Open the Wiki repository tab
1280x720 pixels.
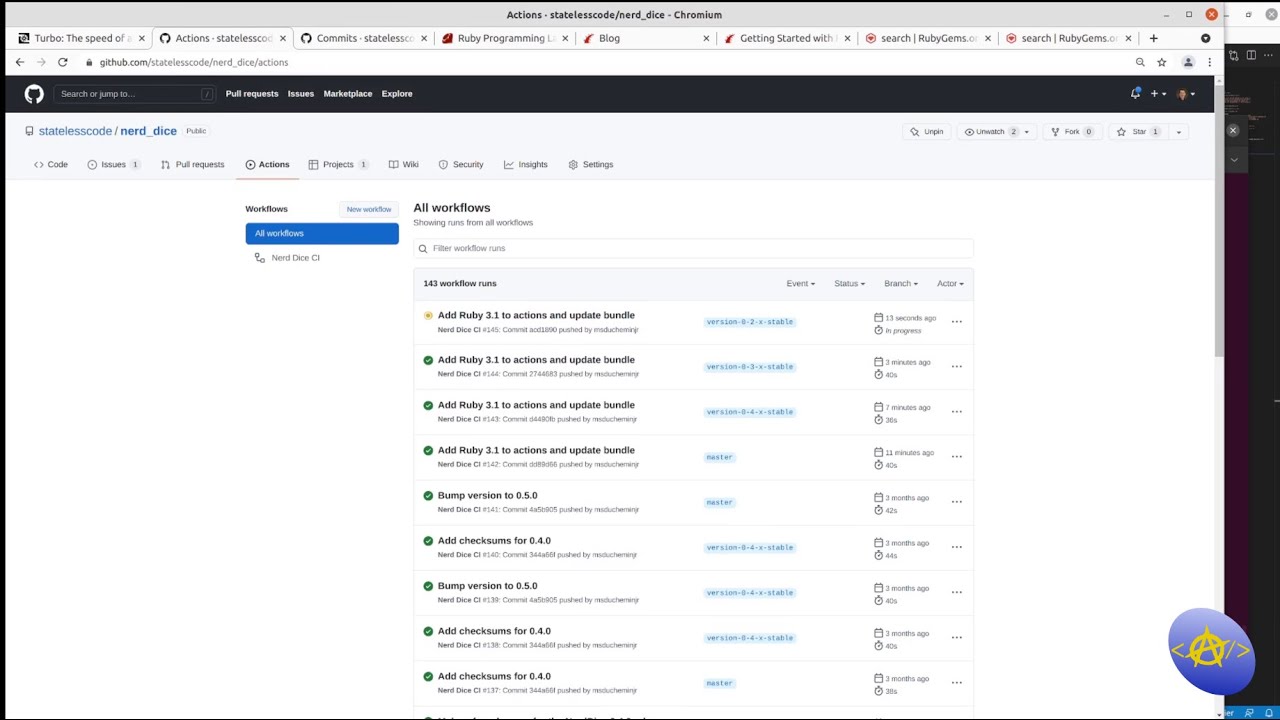click(x=404, y=164)
